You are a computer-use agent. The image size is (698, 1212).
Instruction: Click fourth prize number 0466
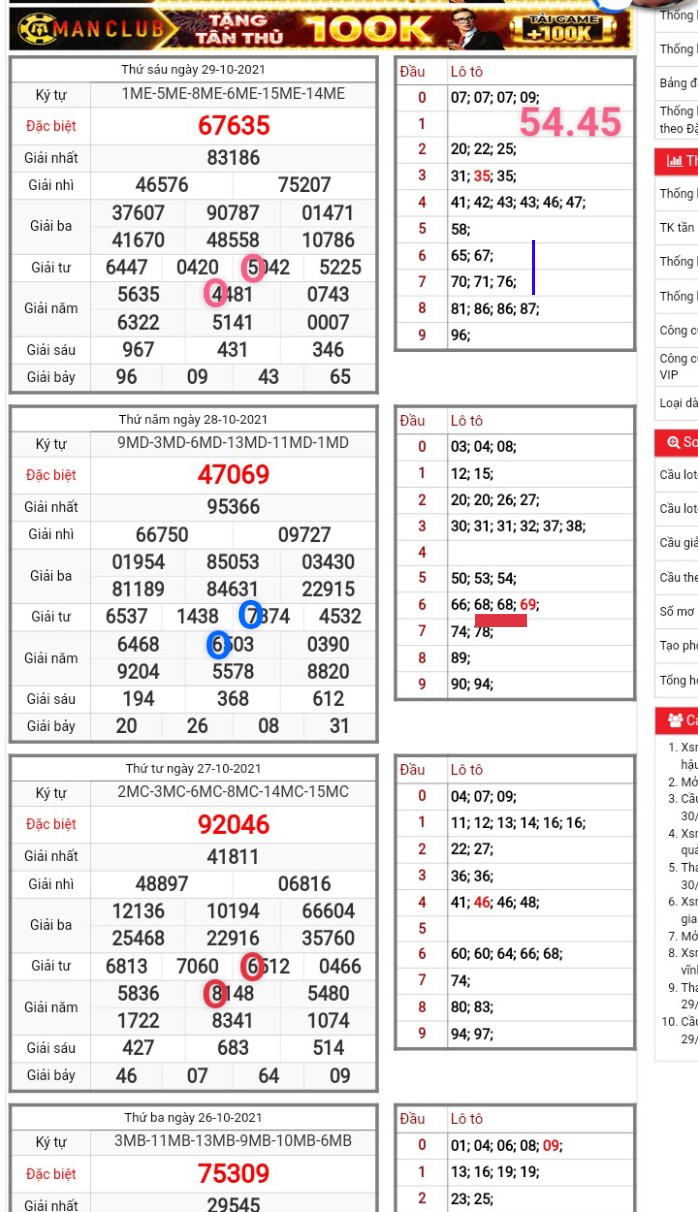click(340, 966)
